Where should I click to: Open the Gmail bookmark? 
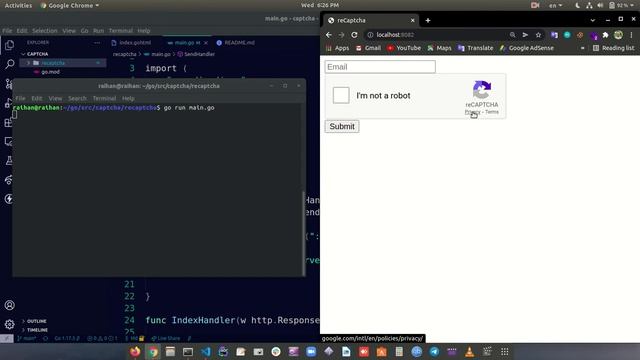[369, 48]
